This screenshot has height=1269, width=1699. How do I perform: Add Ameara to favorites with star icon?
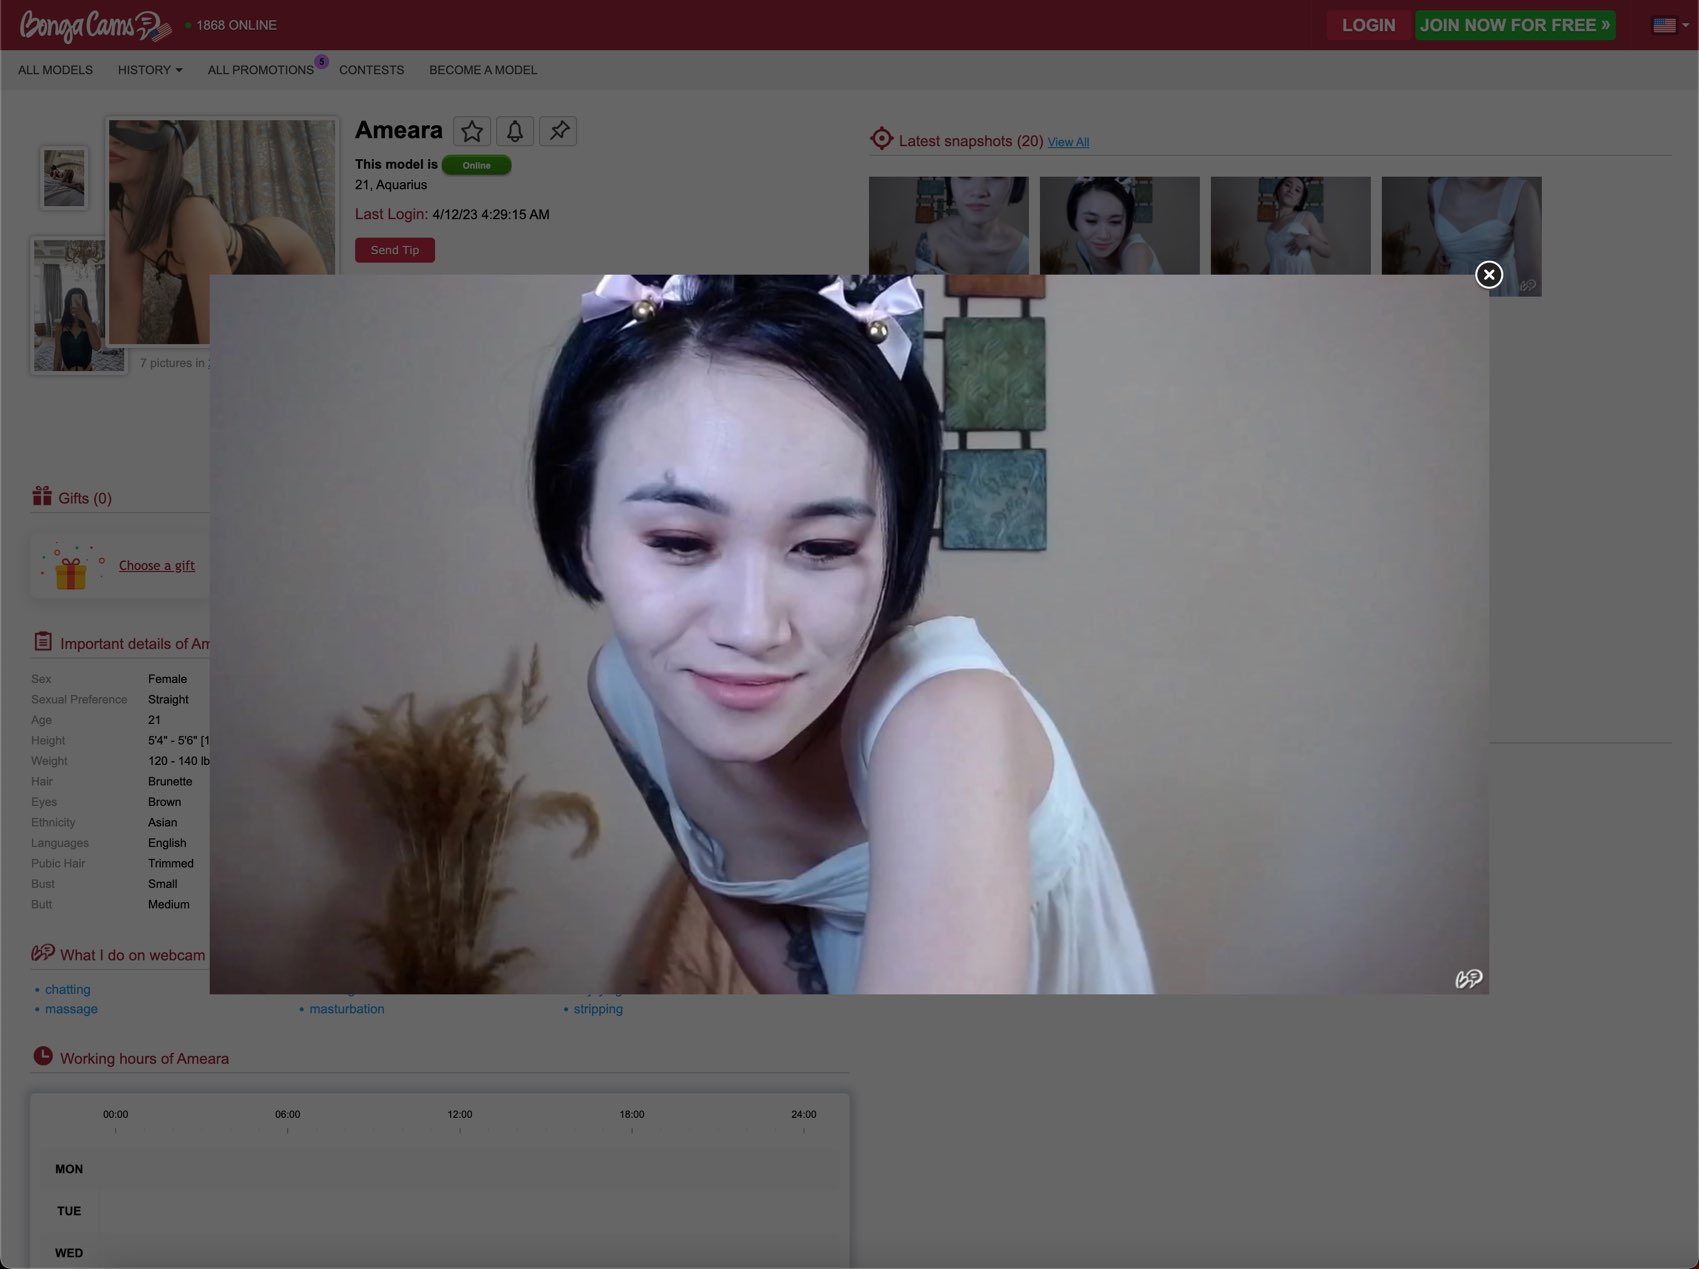point(472,131)
